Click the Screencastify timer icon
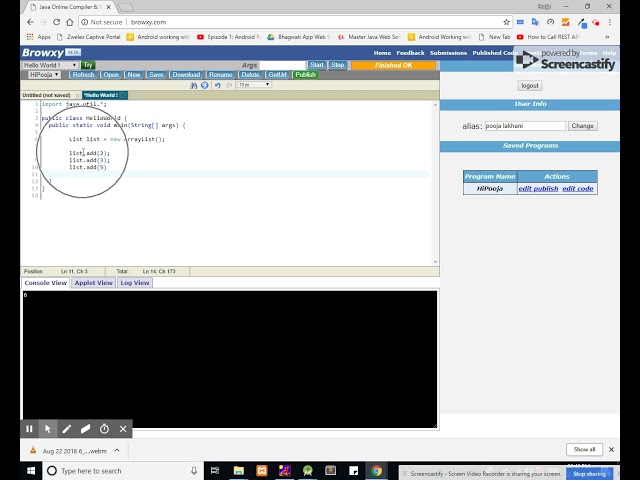 point(104,429)
